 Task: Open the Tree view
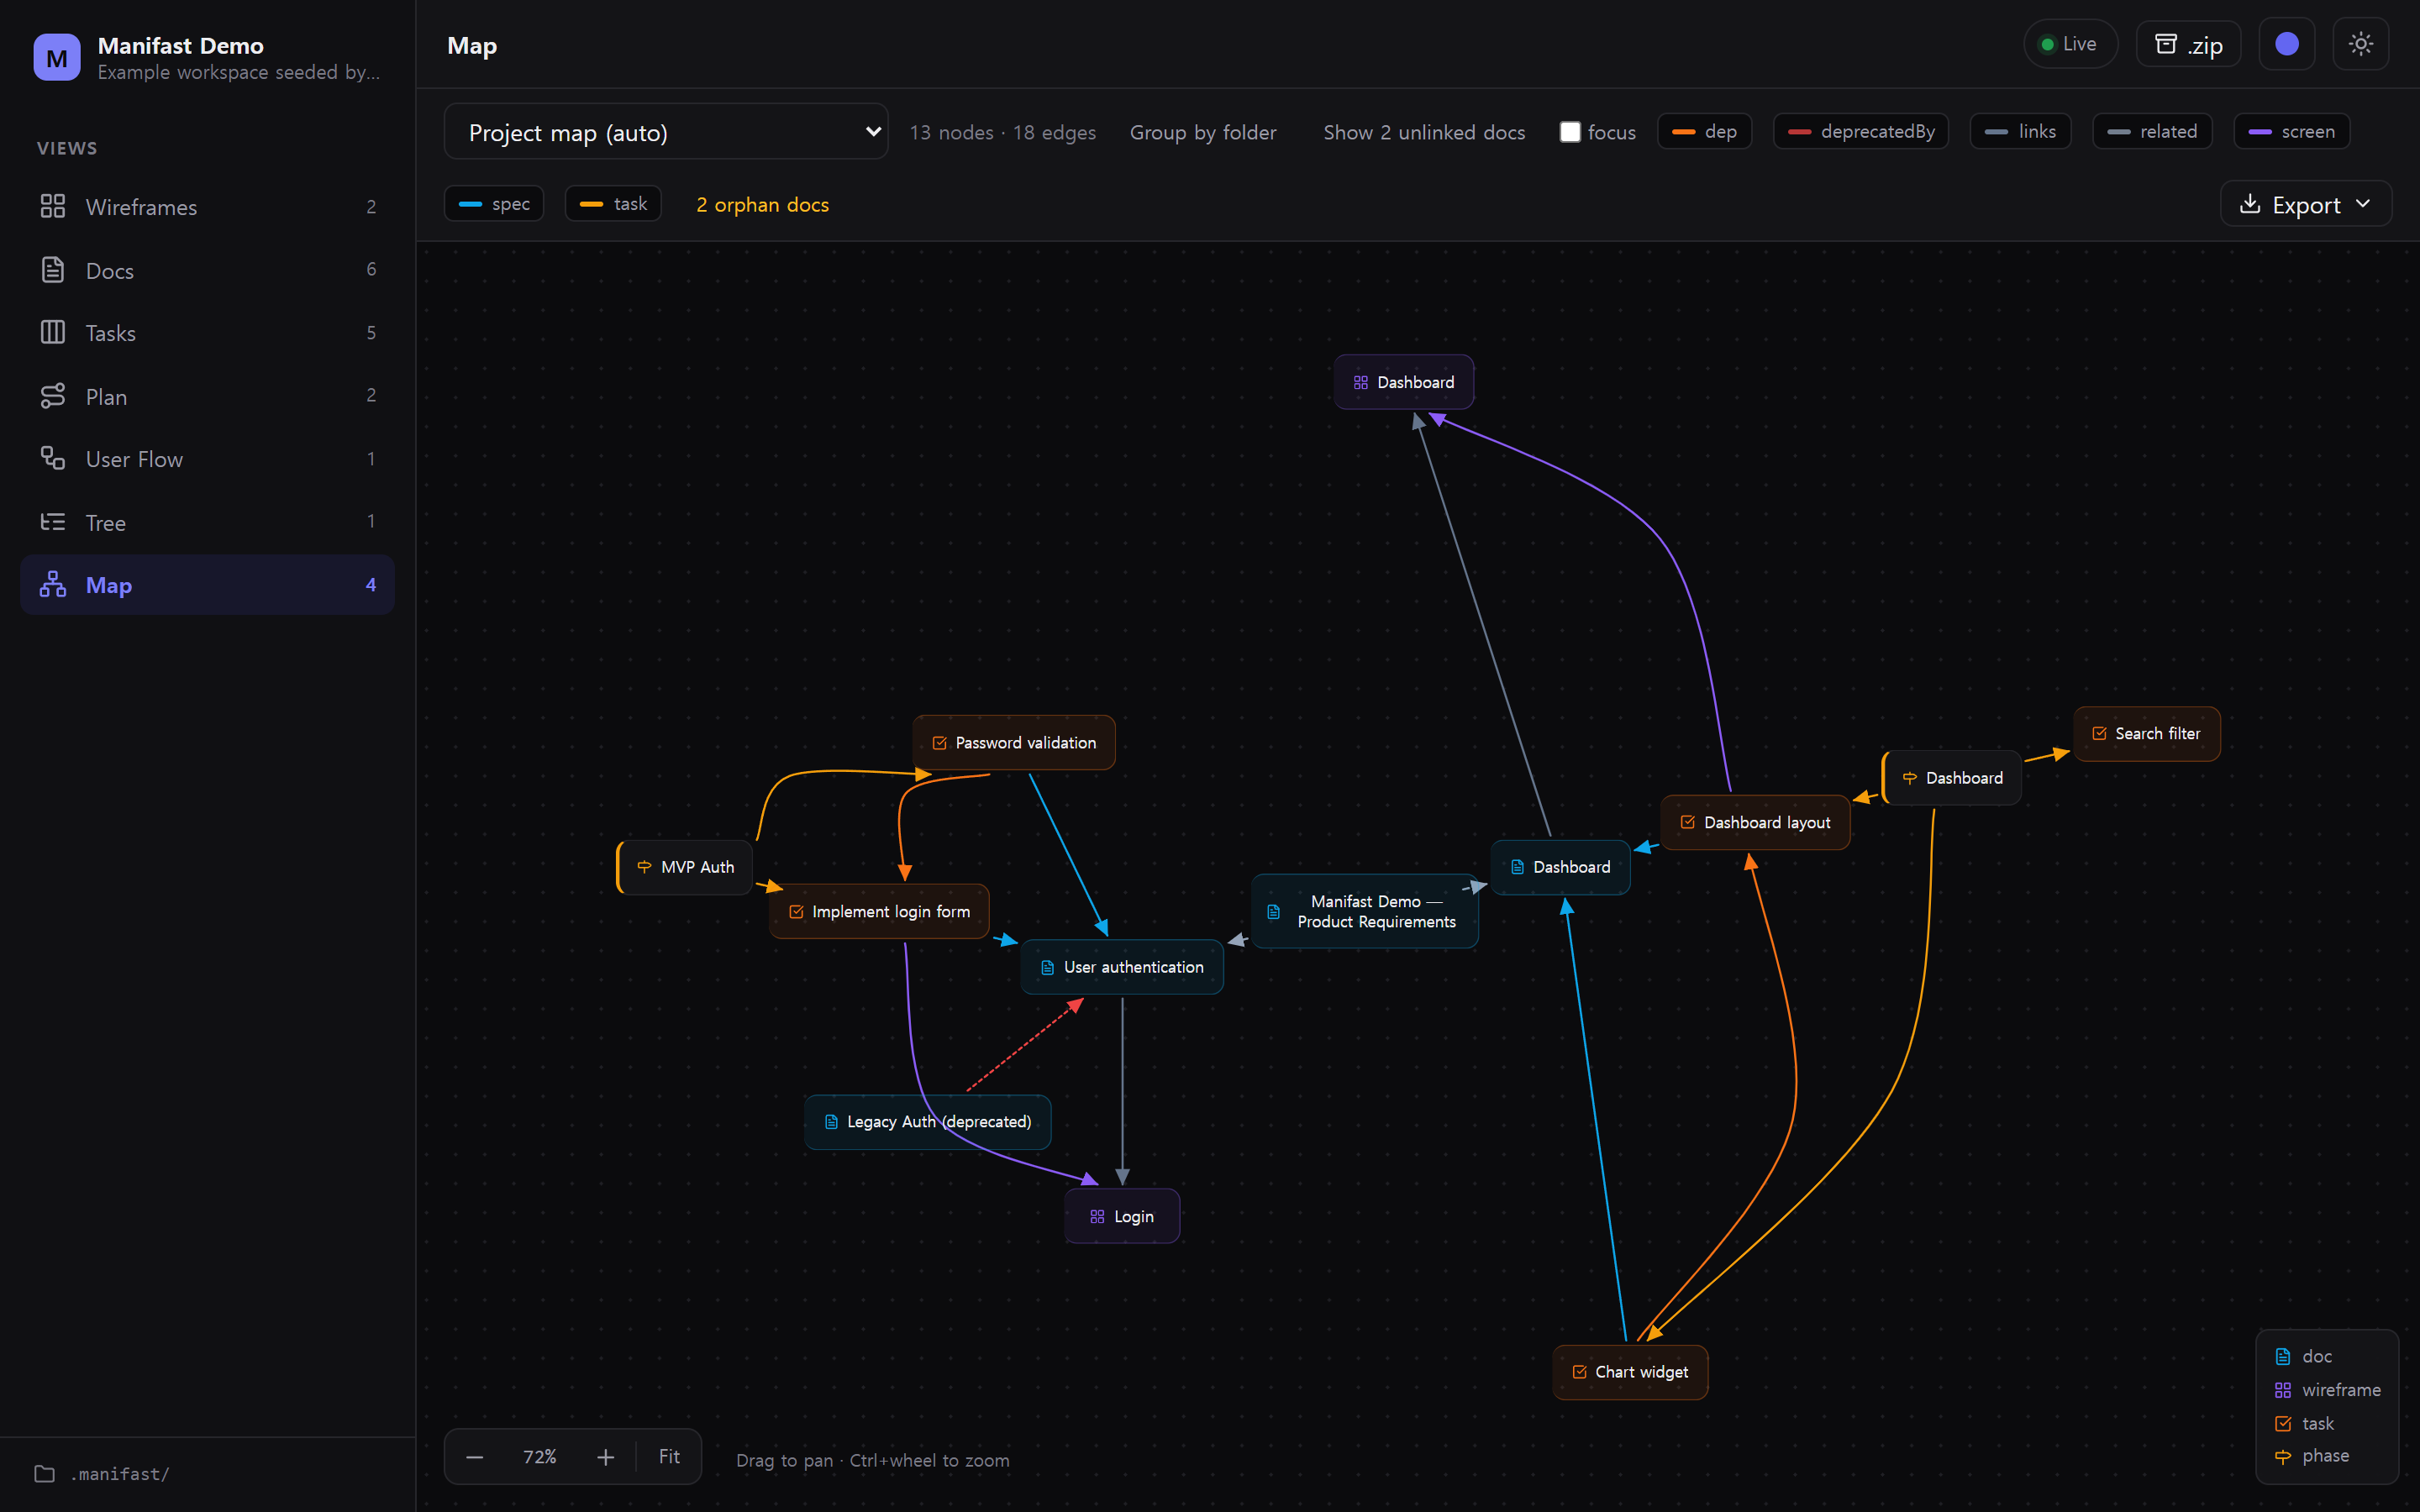(207, 522)
